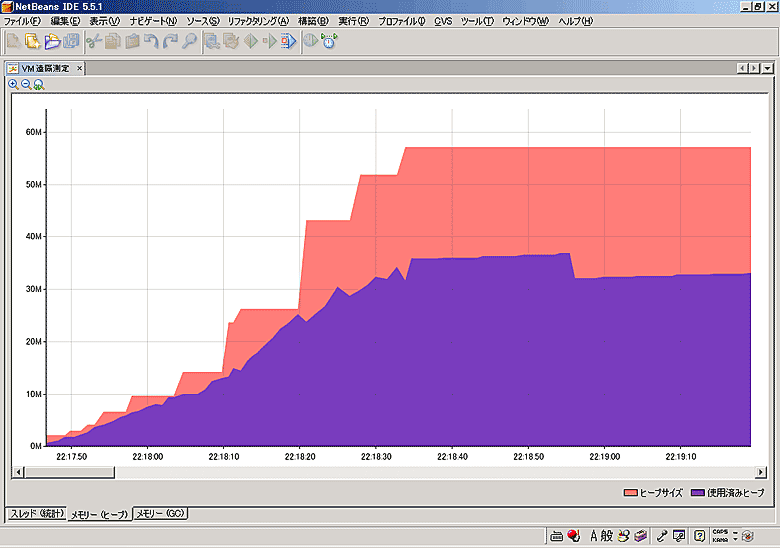Open the ヘルプ(H) menu

click(576, 21)
